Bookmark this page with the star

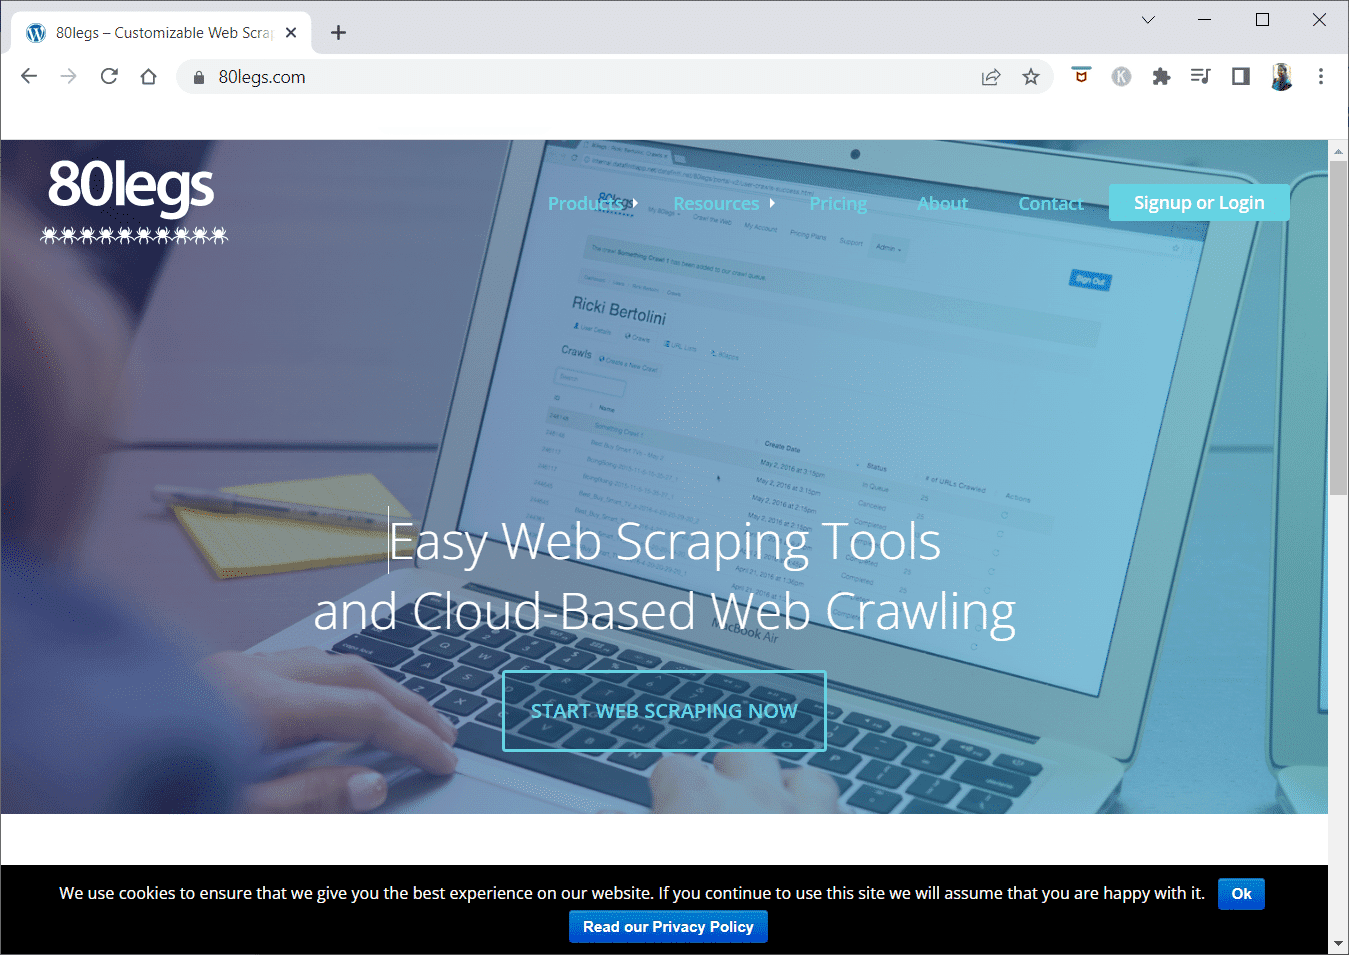(1031, 77)
